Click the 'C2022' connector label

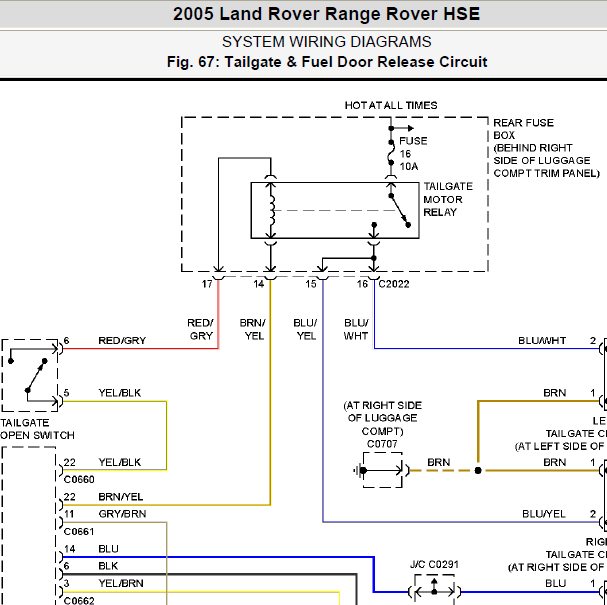394,284
